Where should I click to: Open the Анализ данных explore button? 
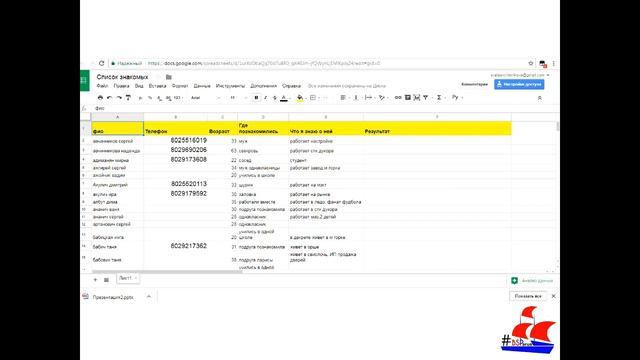[x=532, y=280]
